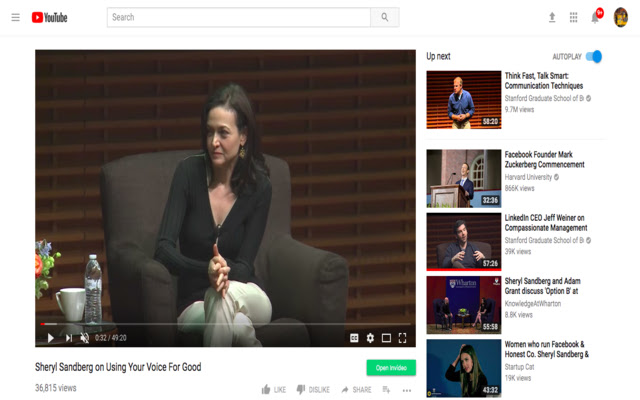The image size is (640, 400).
Task: Open Jeff Weiner video thumbnail
Action: 464,242
